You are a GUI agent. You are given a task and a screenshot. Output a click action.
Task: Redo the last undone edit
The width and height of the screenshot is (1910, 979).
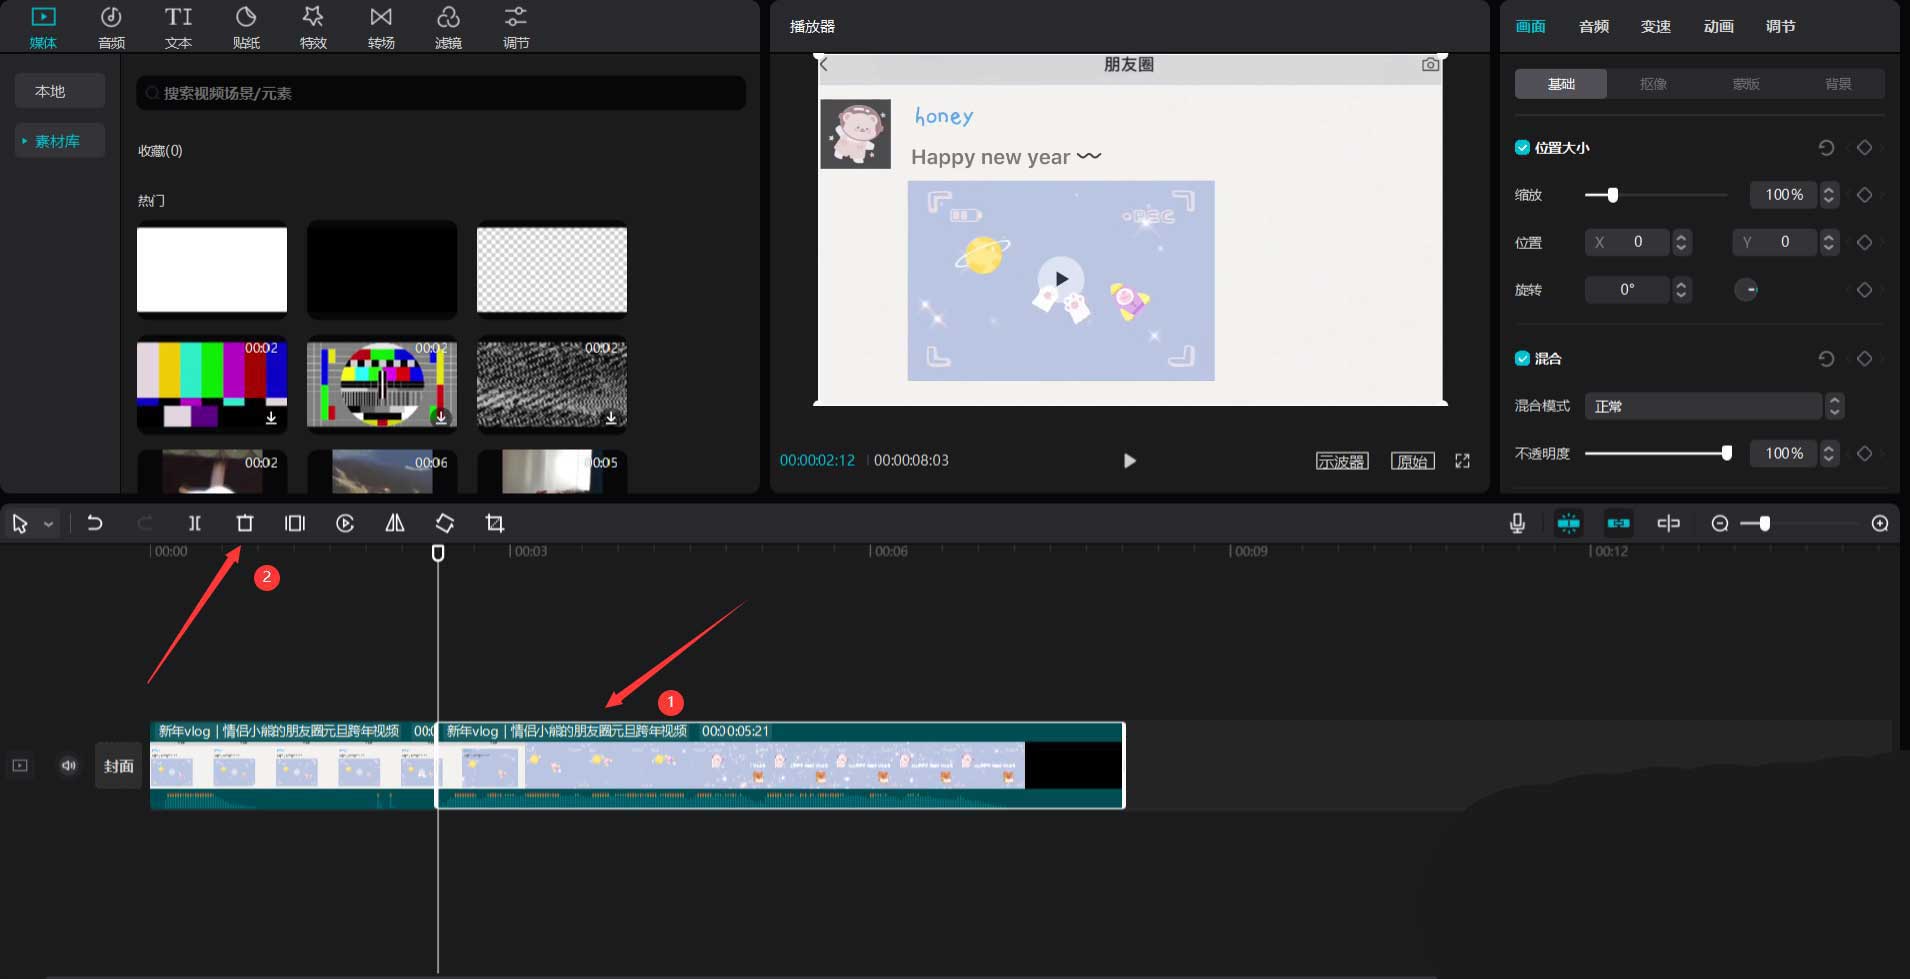pos(145,523)
